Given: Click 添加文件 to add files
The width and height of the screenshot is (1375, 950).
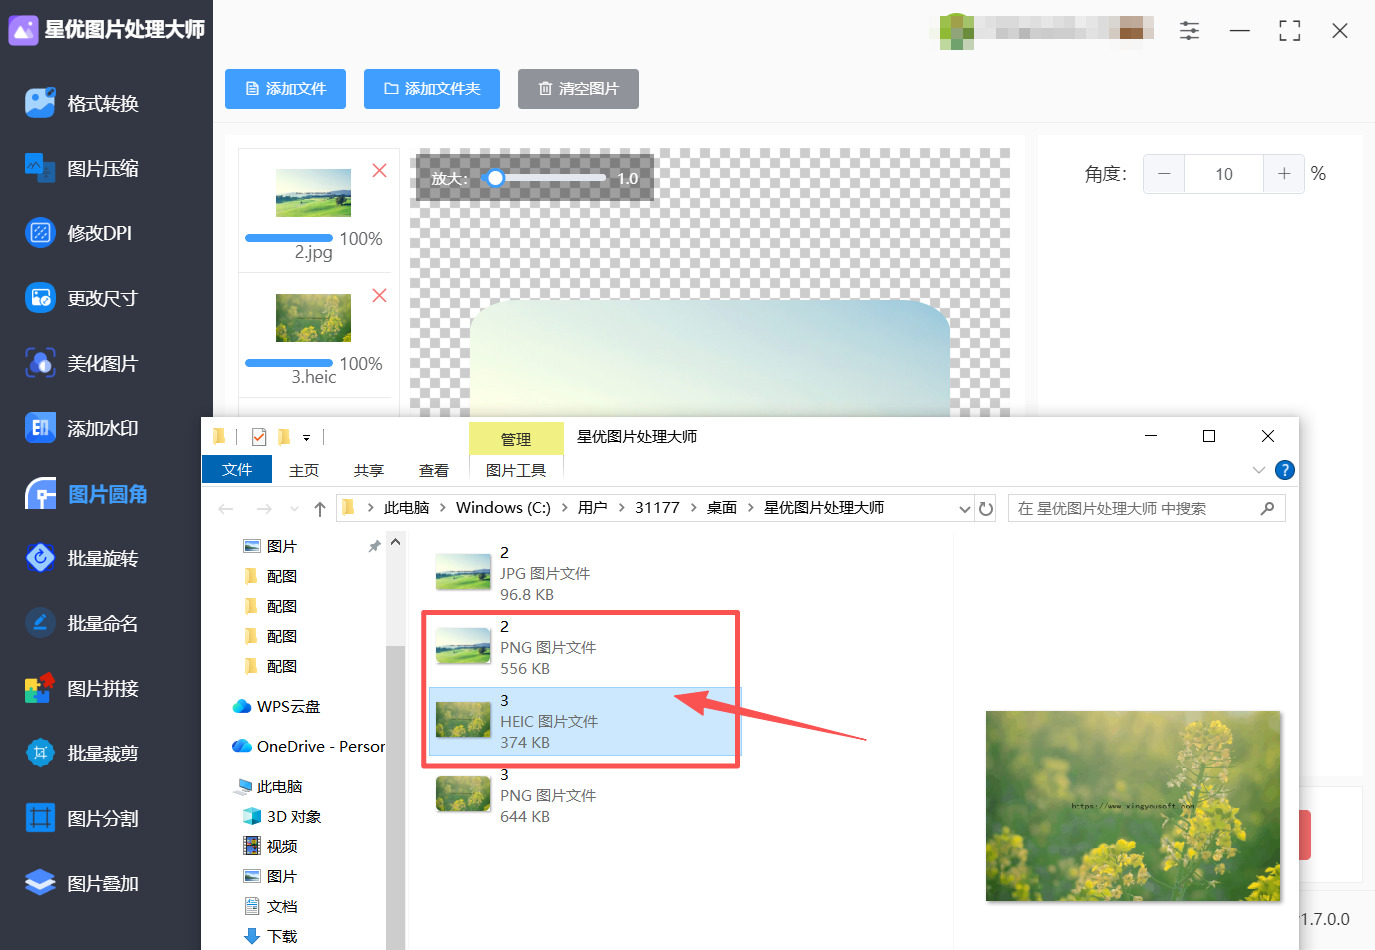Looking at the screenshot, I should 285,89.
